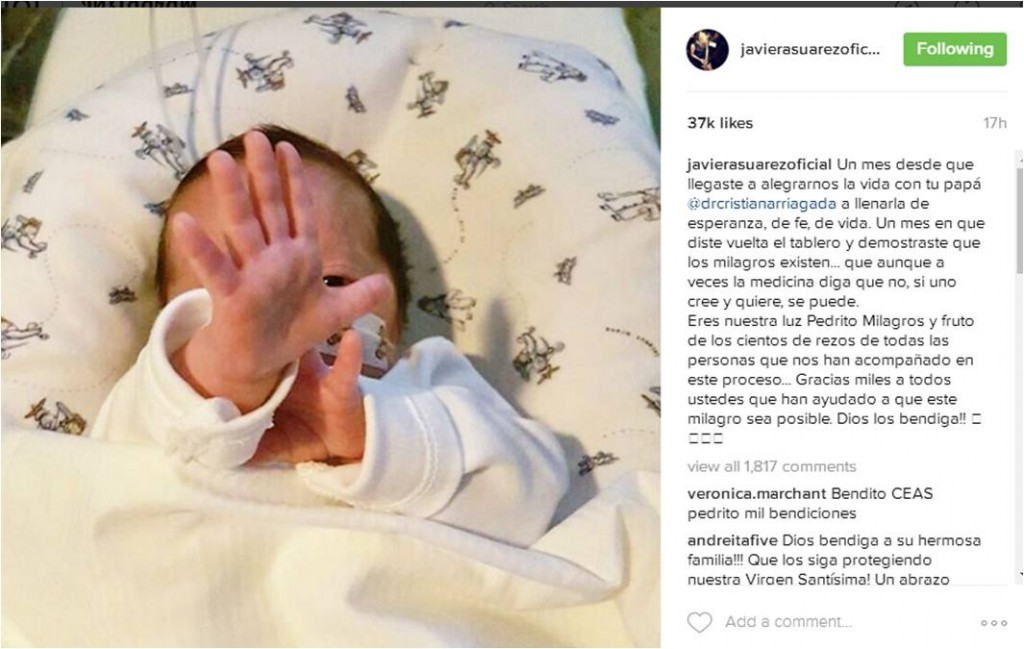The image size is (1024, 649).
Task: Click the 17h post timestamp
Action: (995, 123)
